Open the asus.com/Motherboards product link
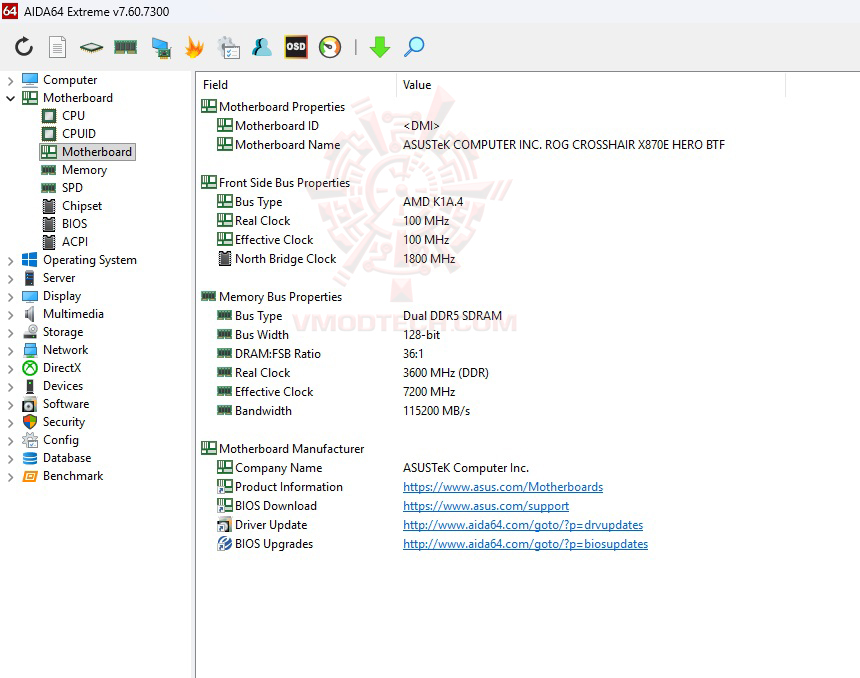The width and height of the screenshot is (860, 678). (503, 487)
